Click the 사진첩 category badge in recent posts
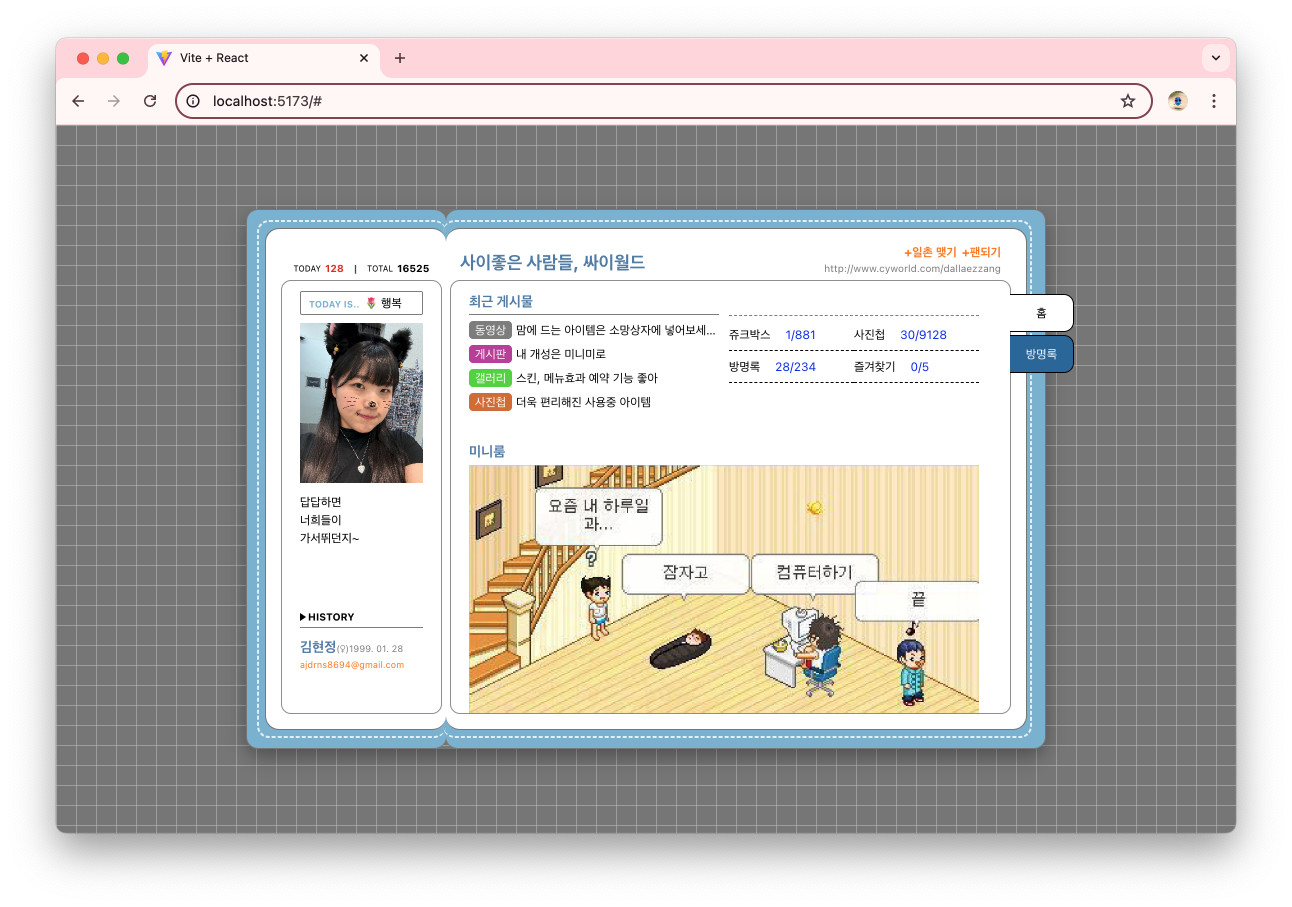 coord(490,402)
